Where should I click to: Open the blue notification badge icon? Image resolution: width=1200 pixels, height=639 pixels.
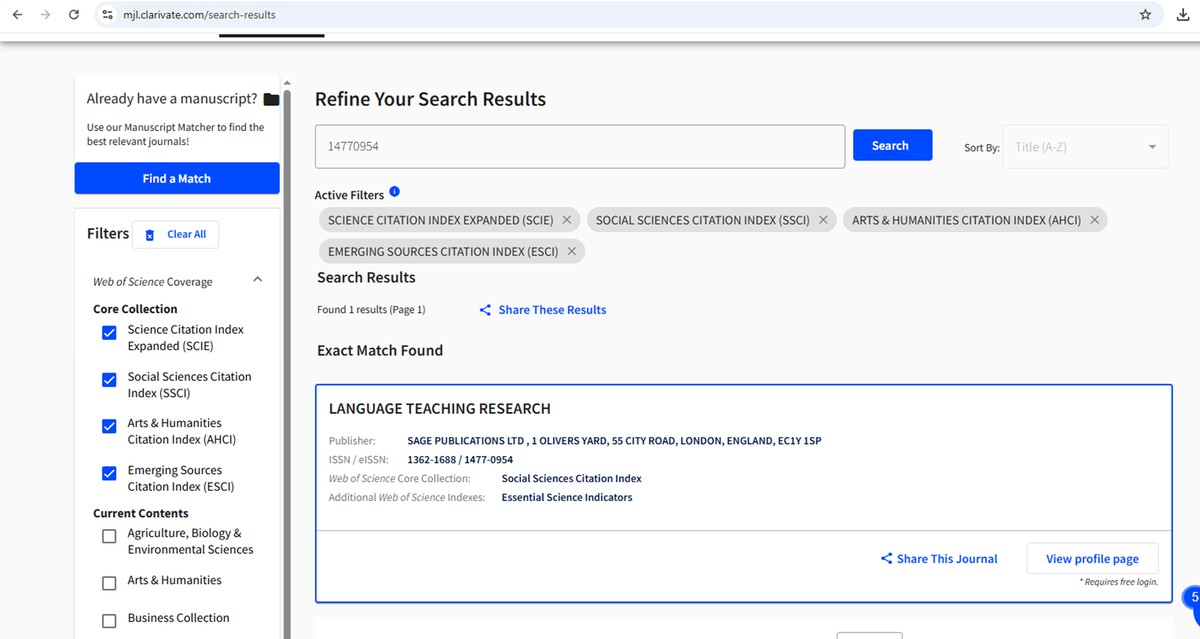tap(1191, 598)
